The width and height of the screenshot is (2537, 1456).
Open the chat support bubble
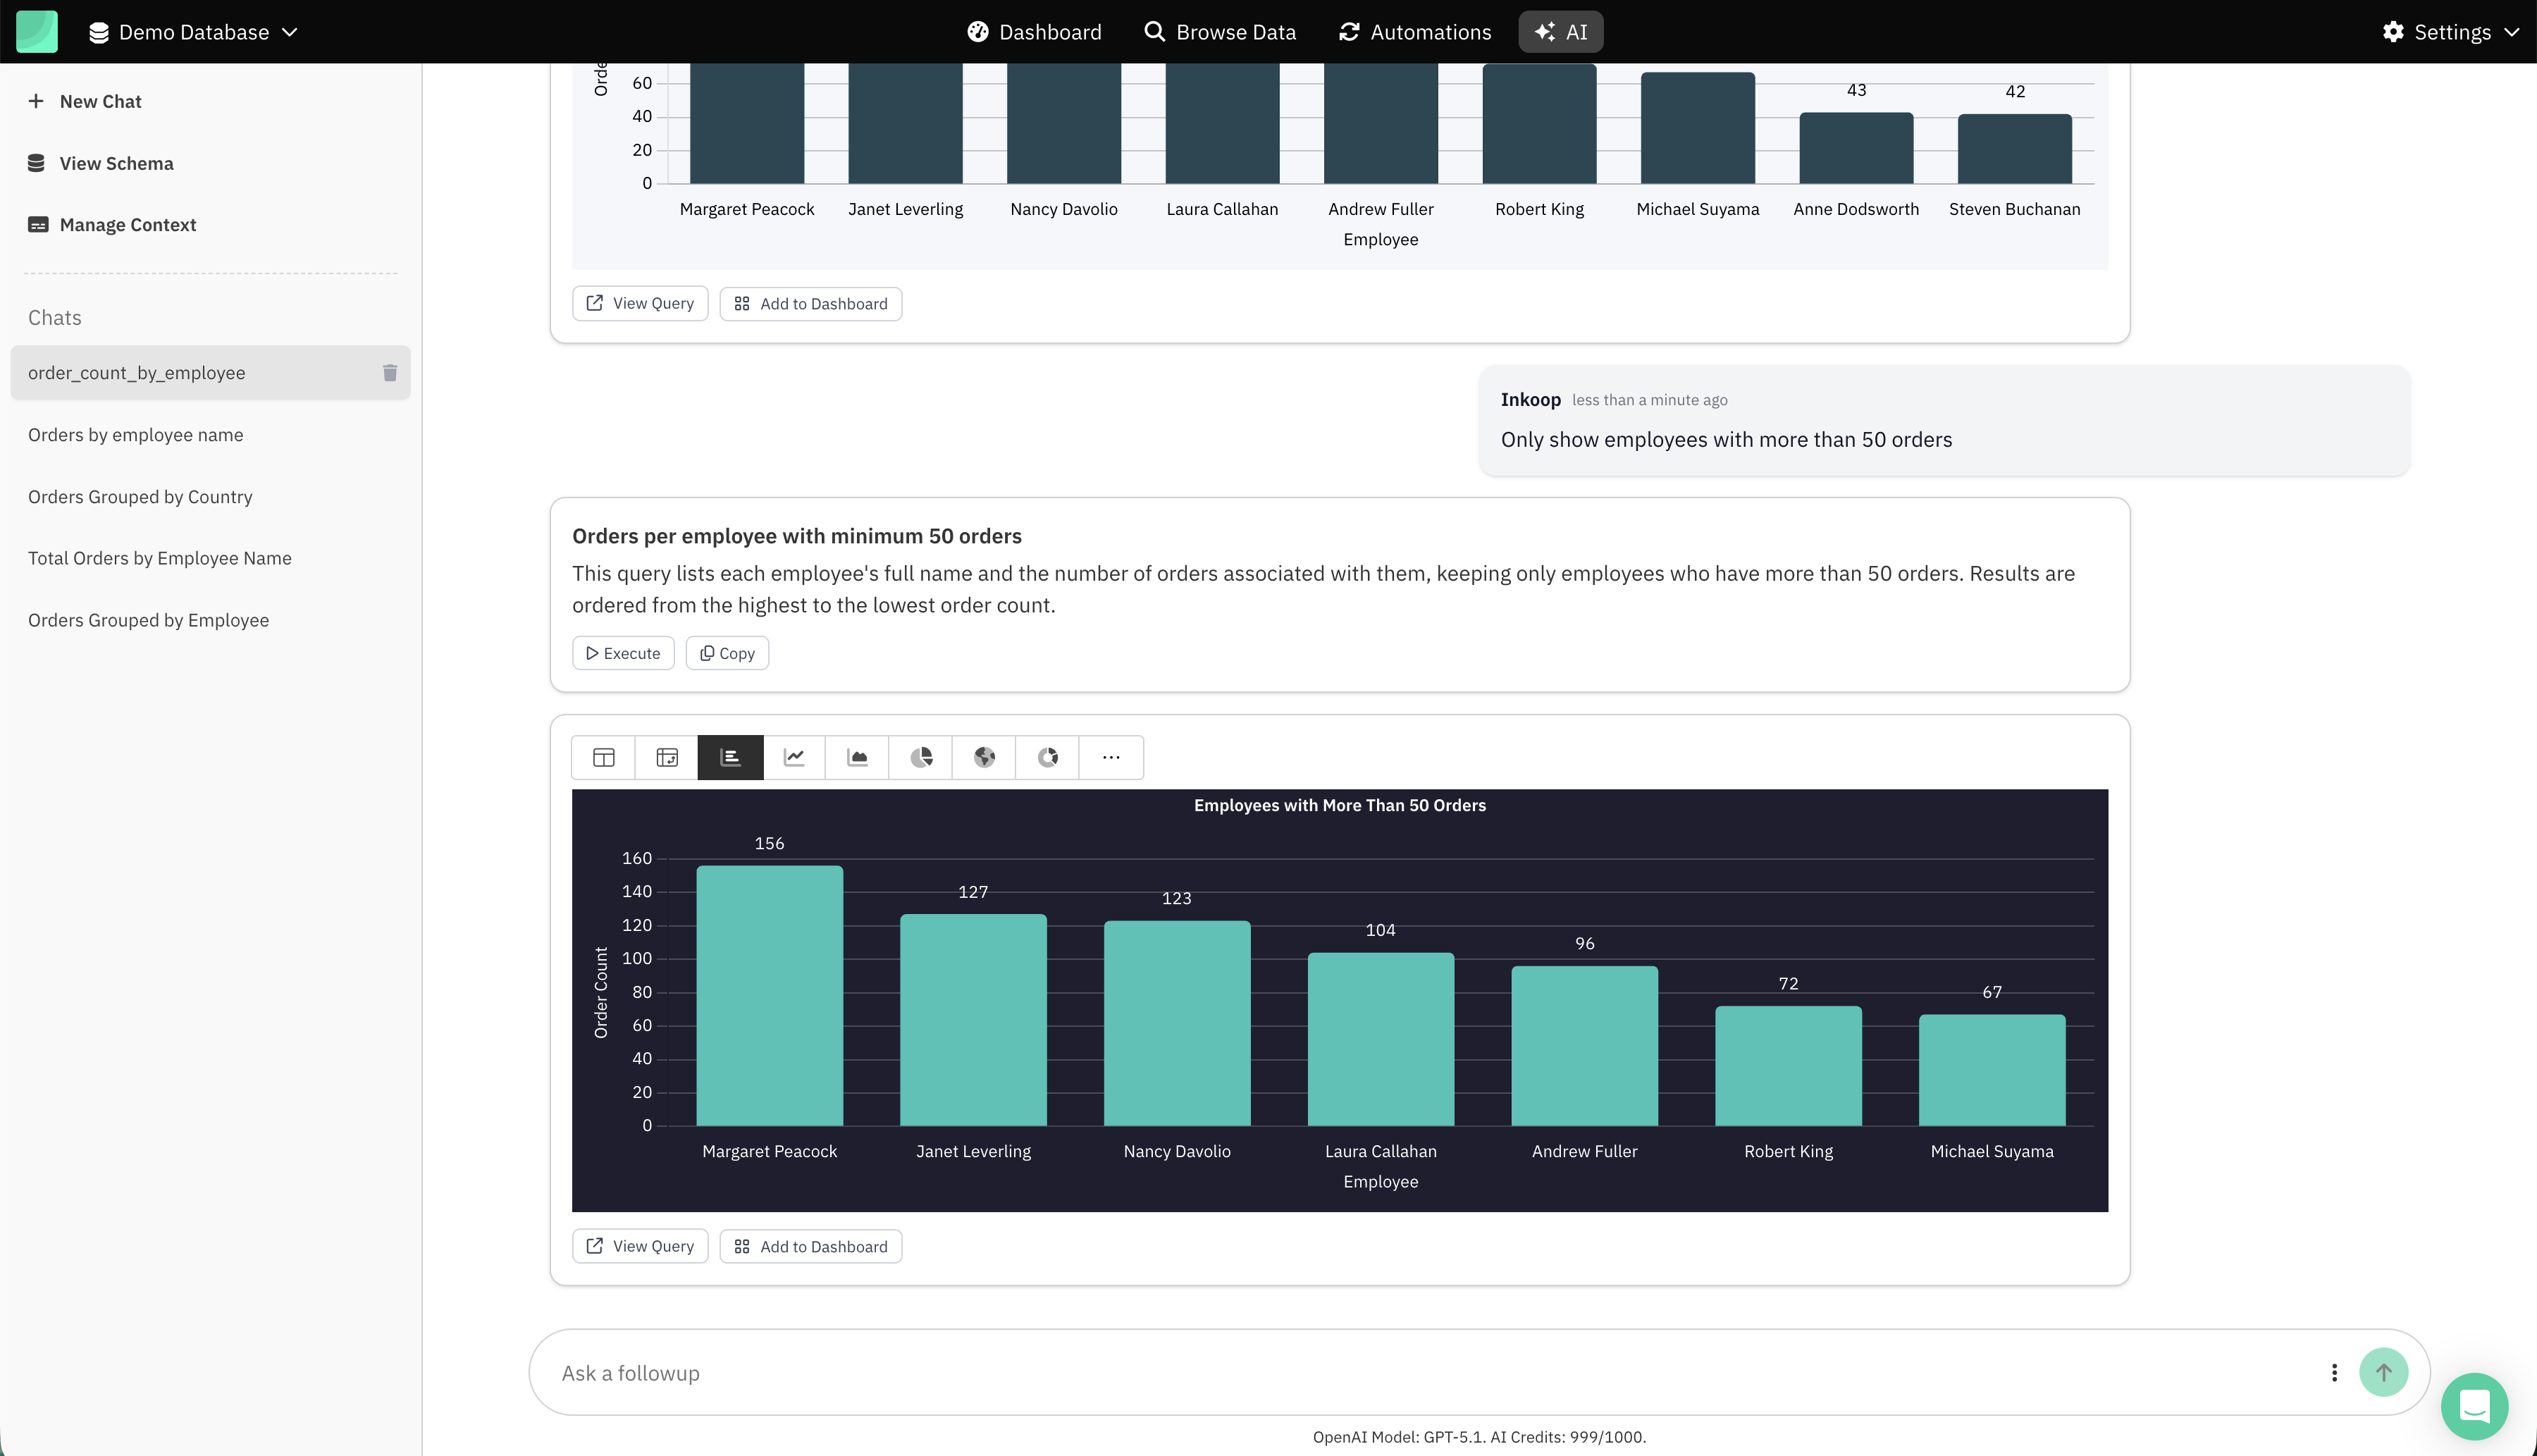(x=2474, y=1406)
